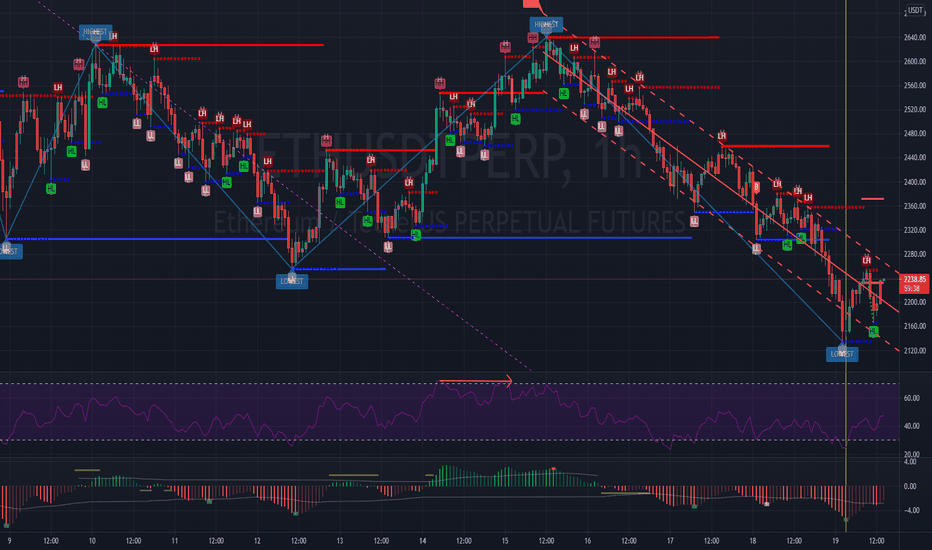Screen dimensions: 932x550
Task: Click the 4.00 value on the histogram scale
Action: coord(910,461)
